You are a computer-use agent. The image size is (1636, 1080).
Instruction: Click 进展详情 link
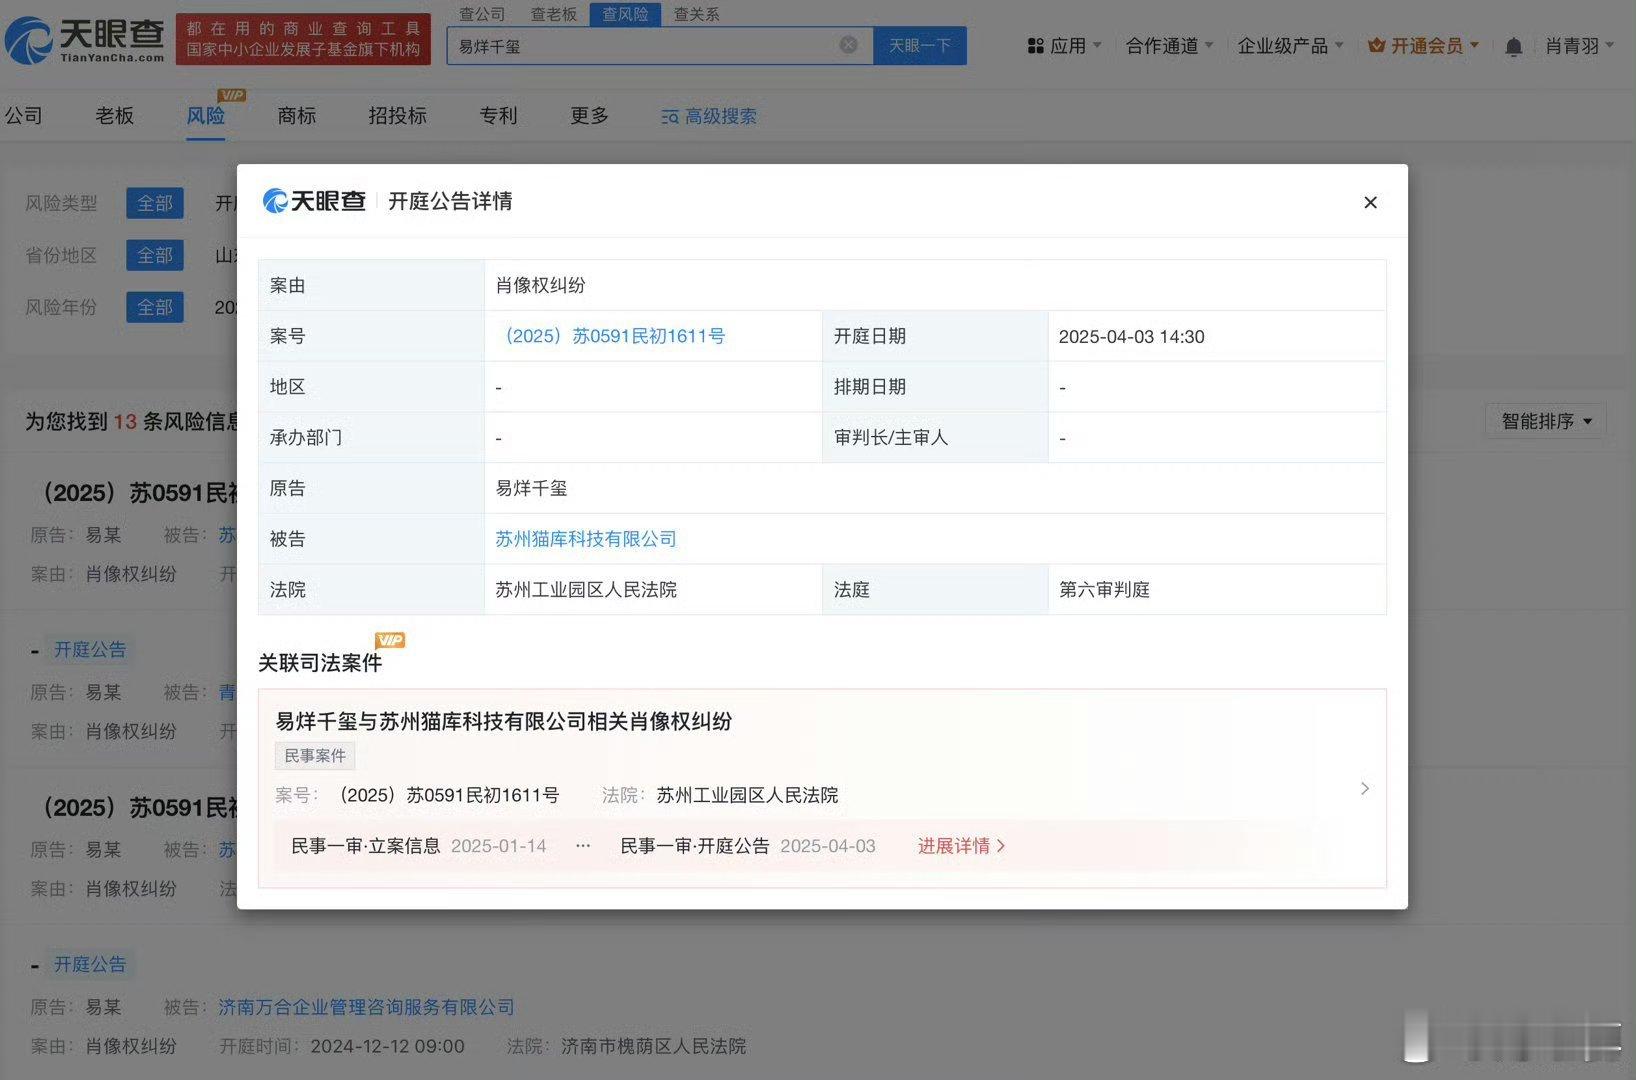click(962, 846)
